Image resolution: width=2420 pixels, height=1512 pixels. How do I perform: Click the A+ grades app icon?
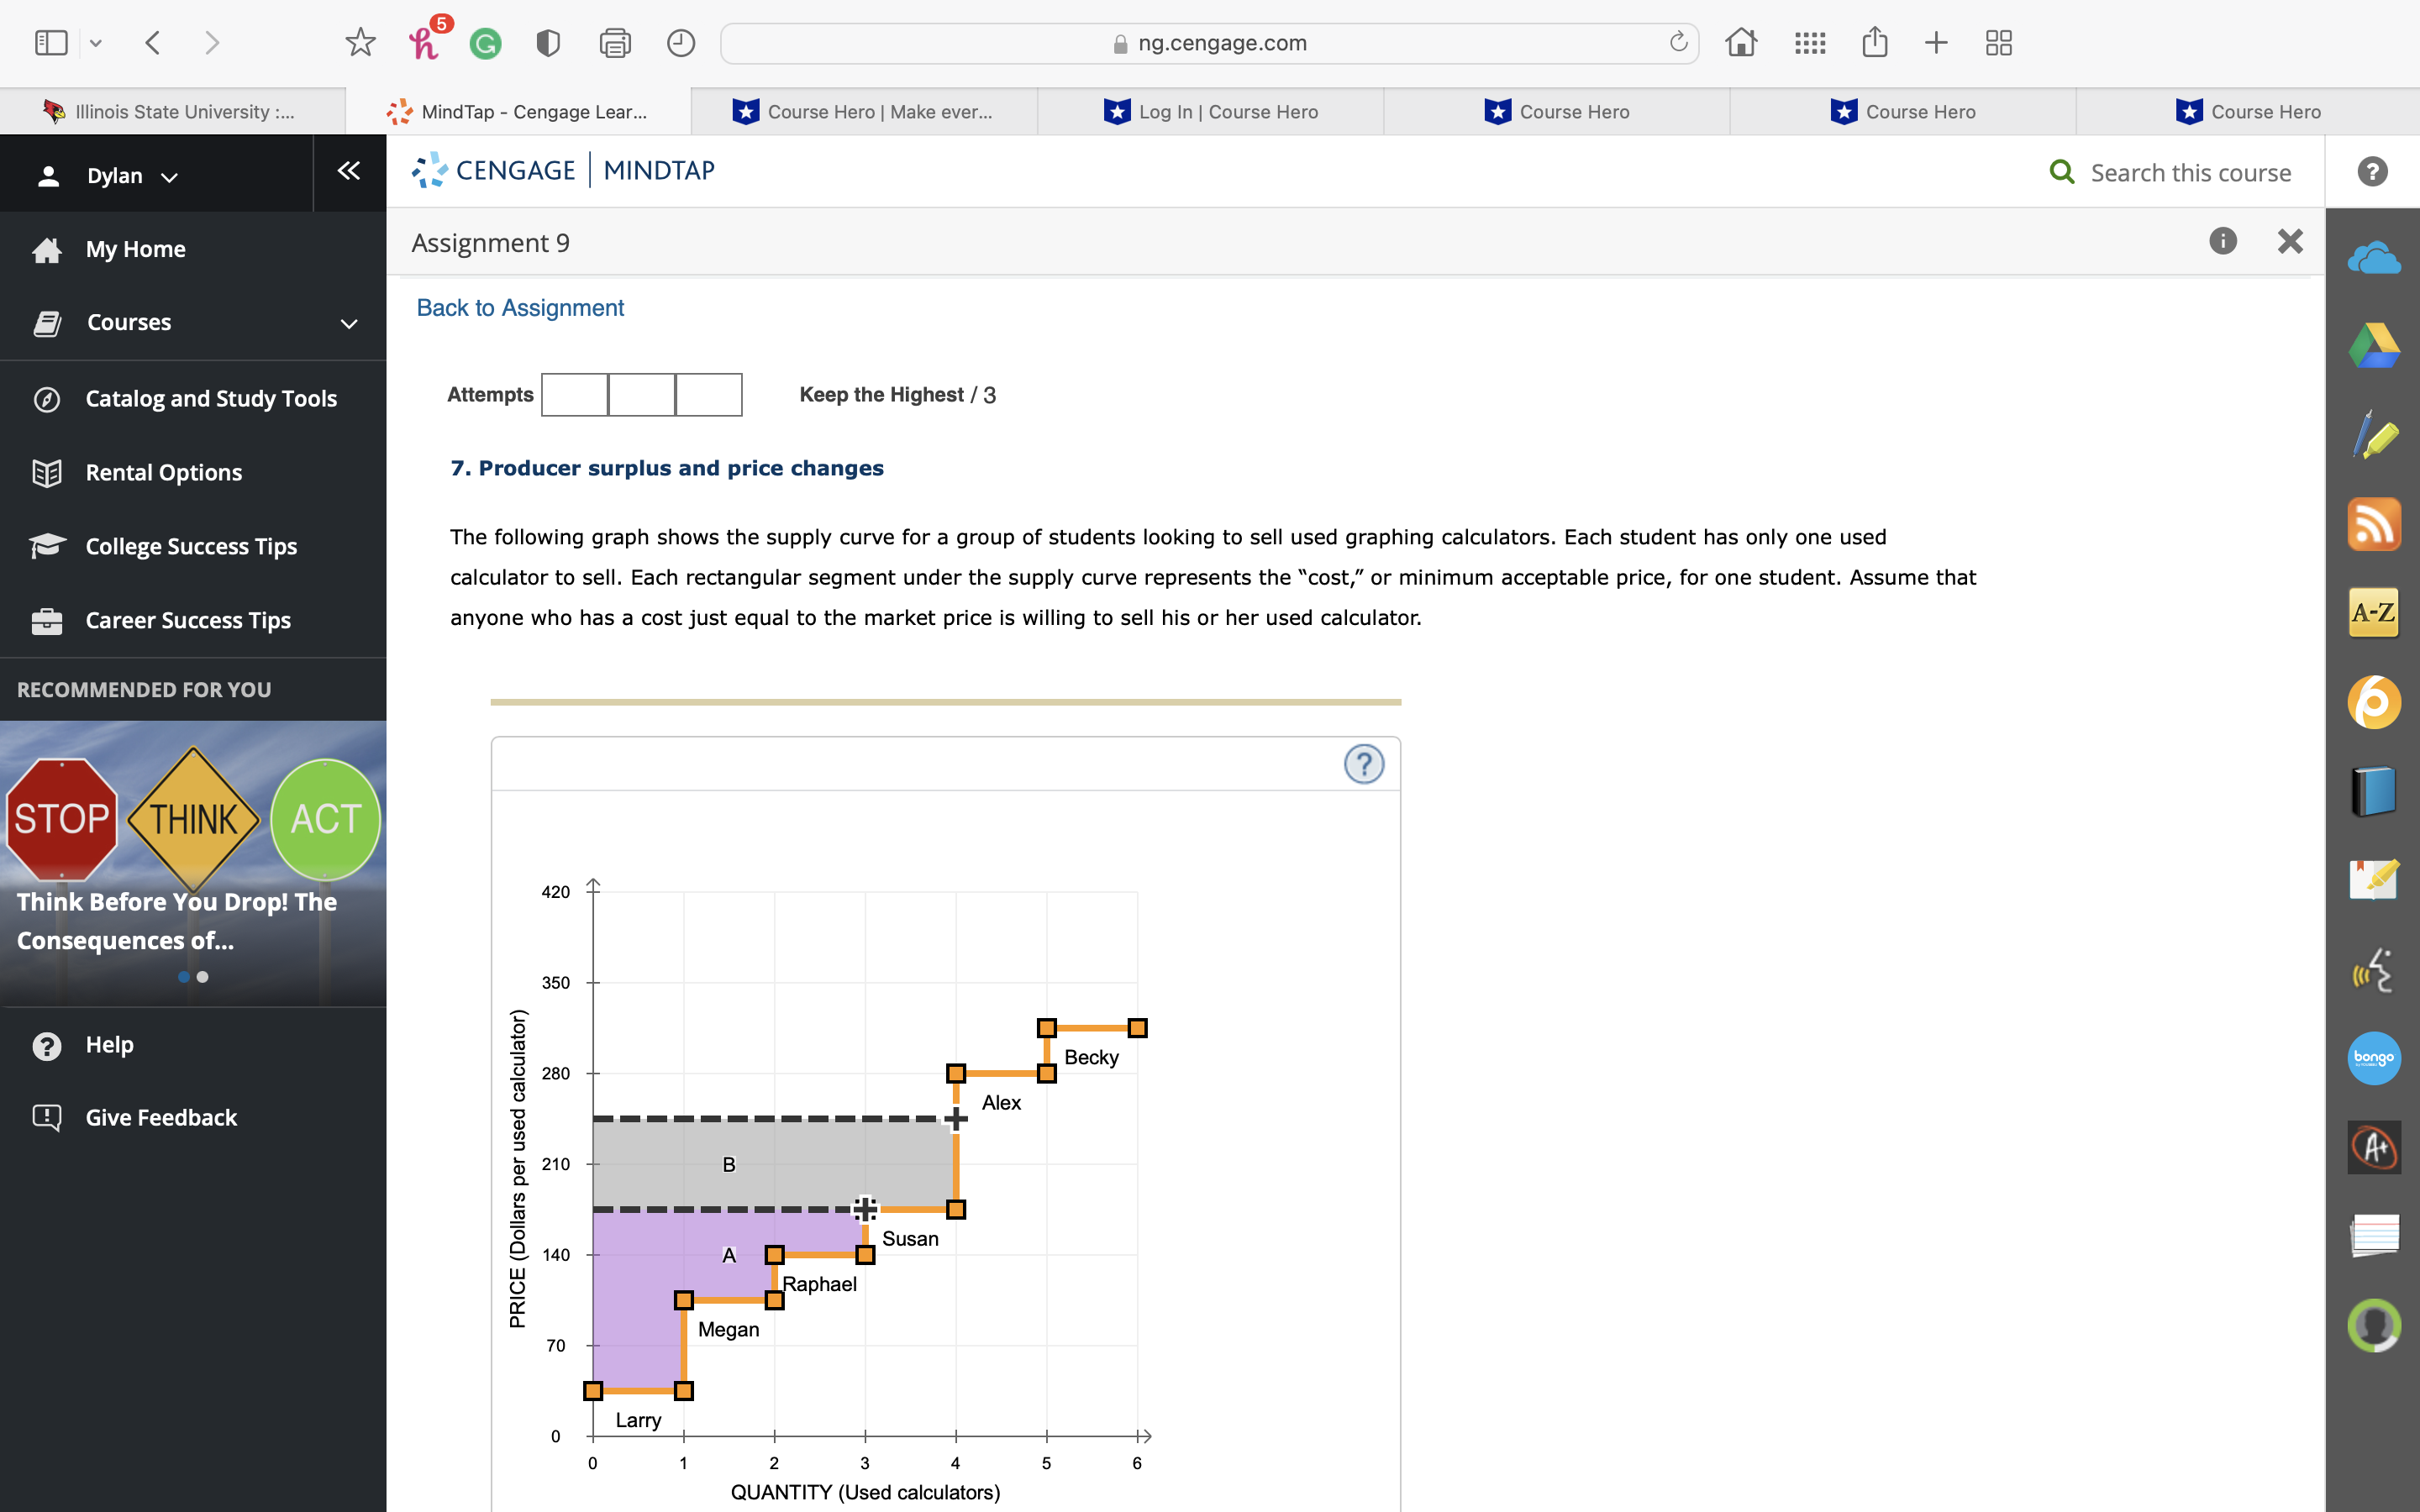tap(2373, 1147)
